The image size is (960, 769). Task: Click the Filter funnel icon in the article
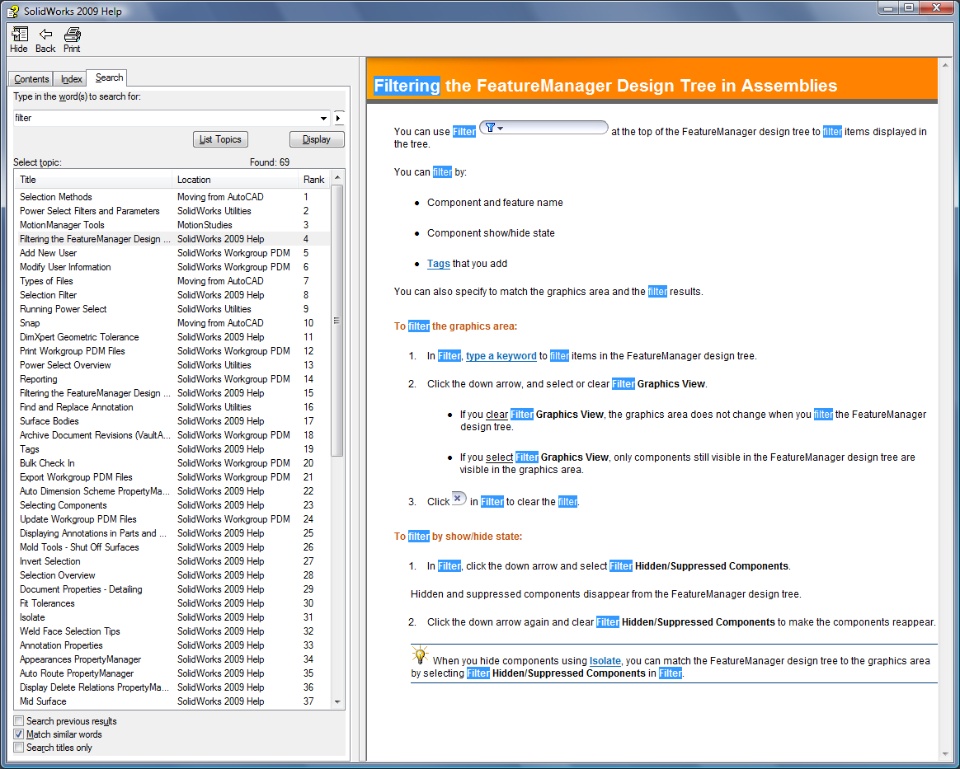coord(490,128)
